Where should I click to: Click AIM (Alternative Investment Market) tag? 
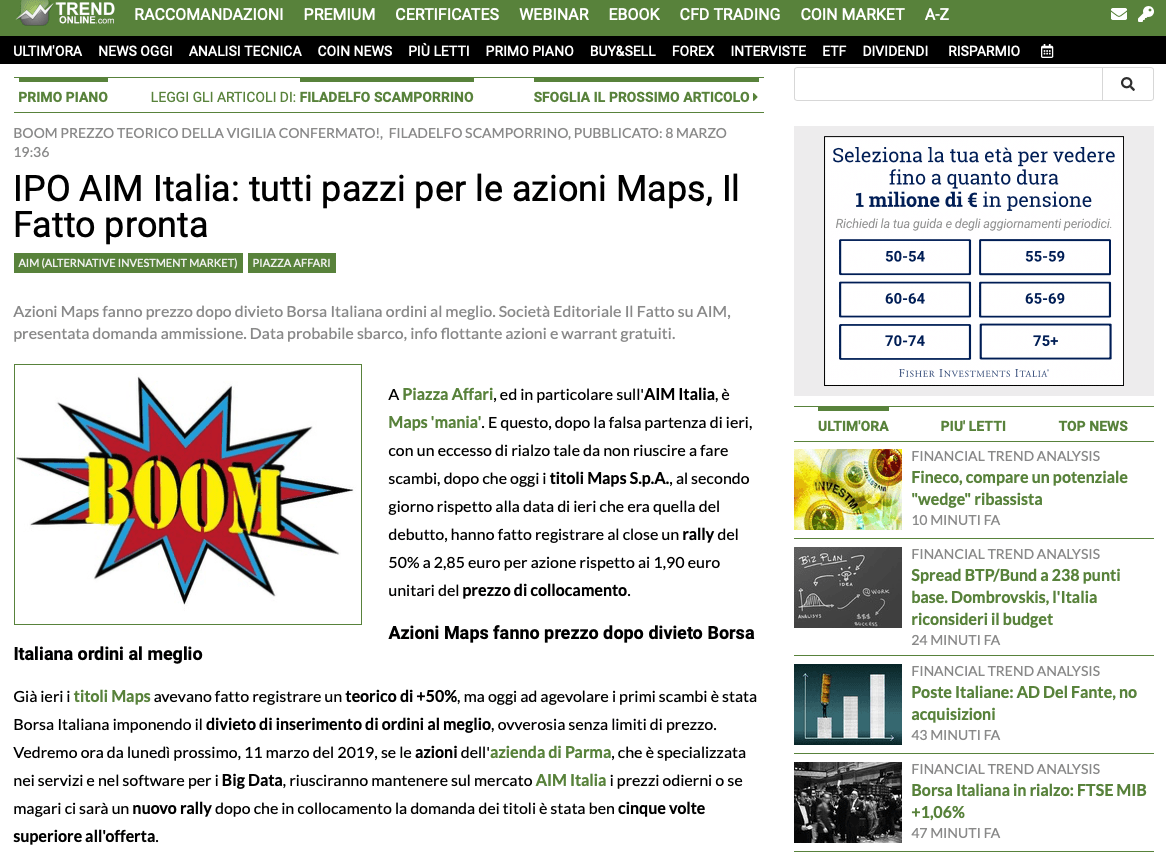coord(128,263)
